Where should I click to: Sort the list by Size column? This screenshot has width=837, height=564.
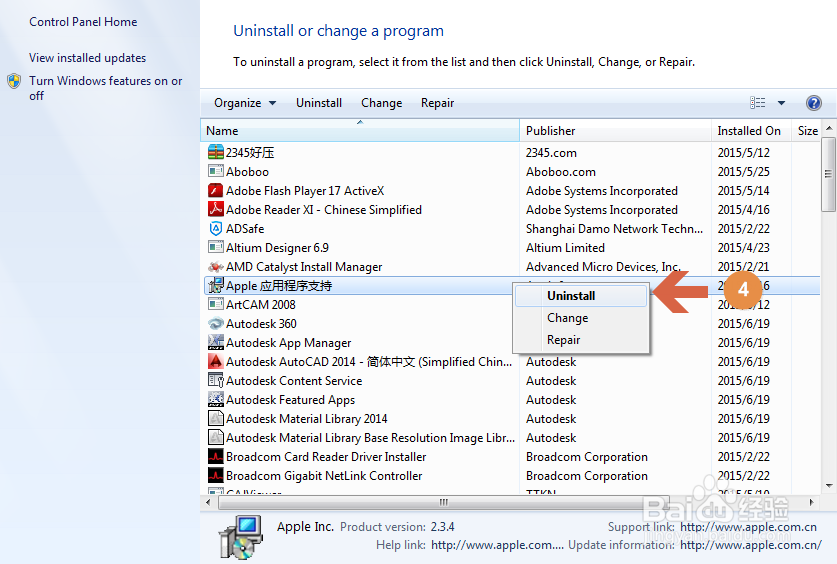[806, 131]
